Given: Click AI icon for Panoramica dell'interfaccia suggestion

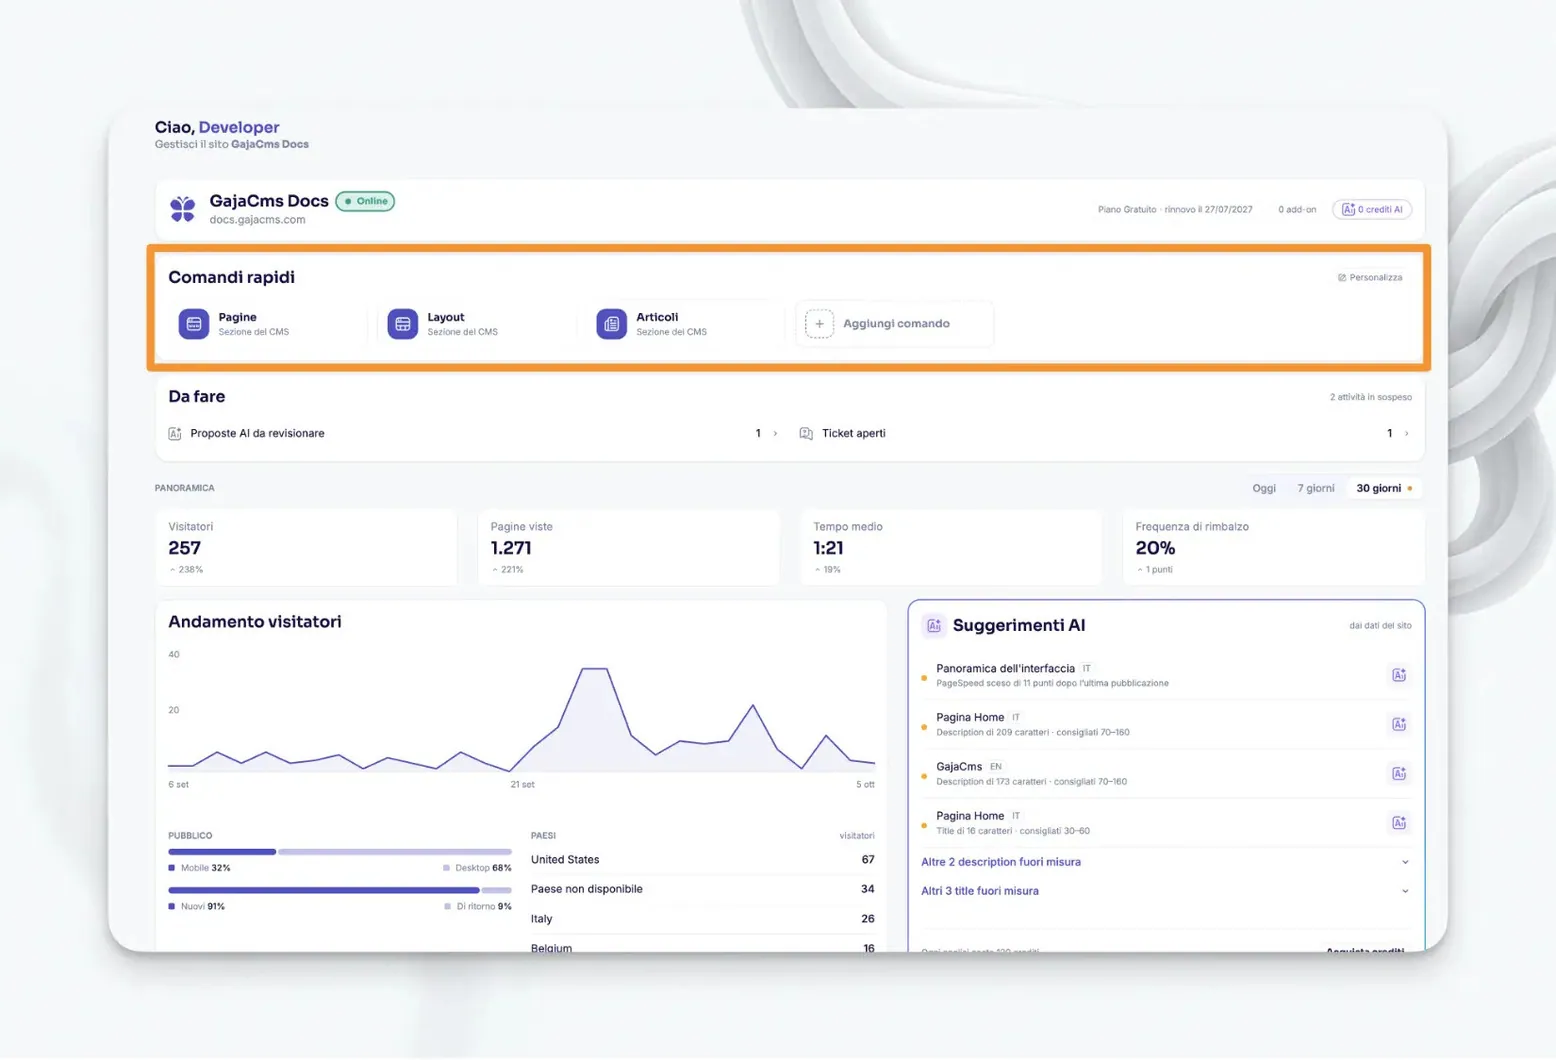Looking at the screenshot, I should 1399,675.
